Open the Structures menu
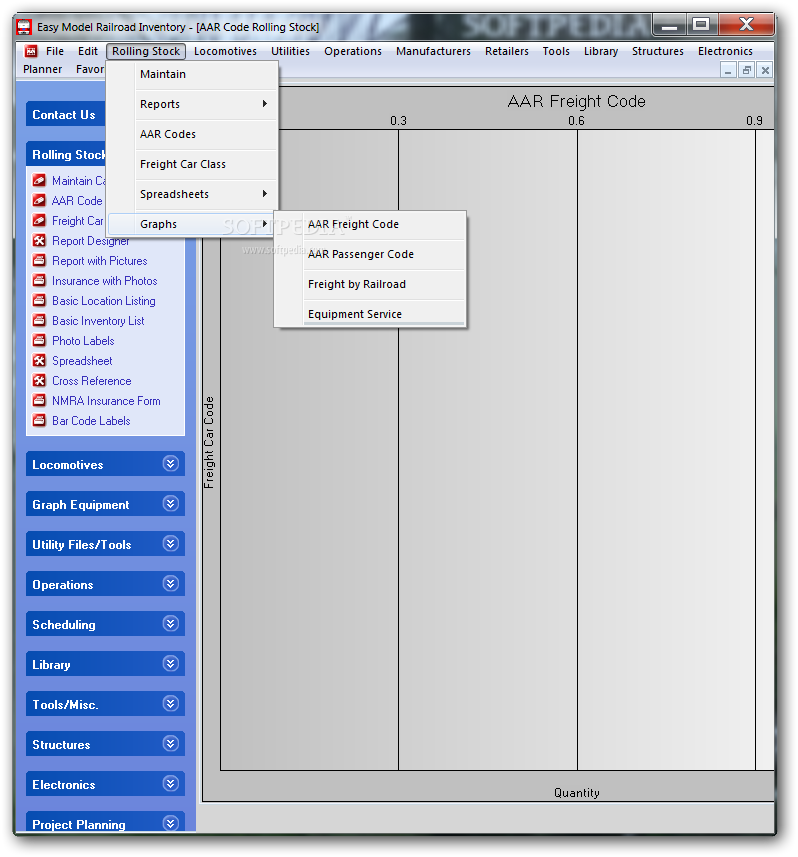The width and height of the screenshot is (798, 857). [x=658, y=51]
